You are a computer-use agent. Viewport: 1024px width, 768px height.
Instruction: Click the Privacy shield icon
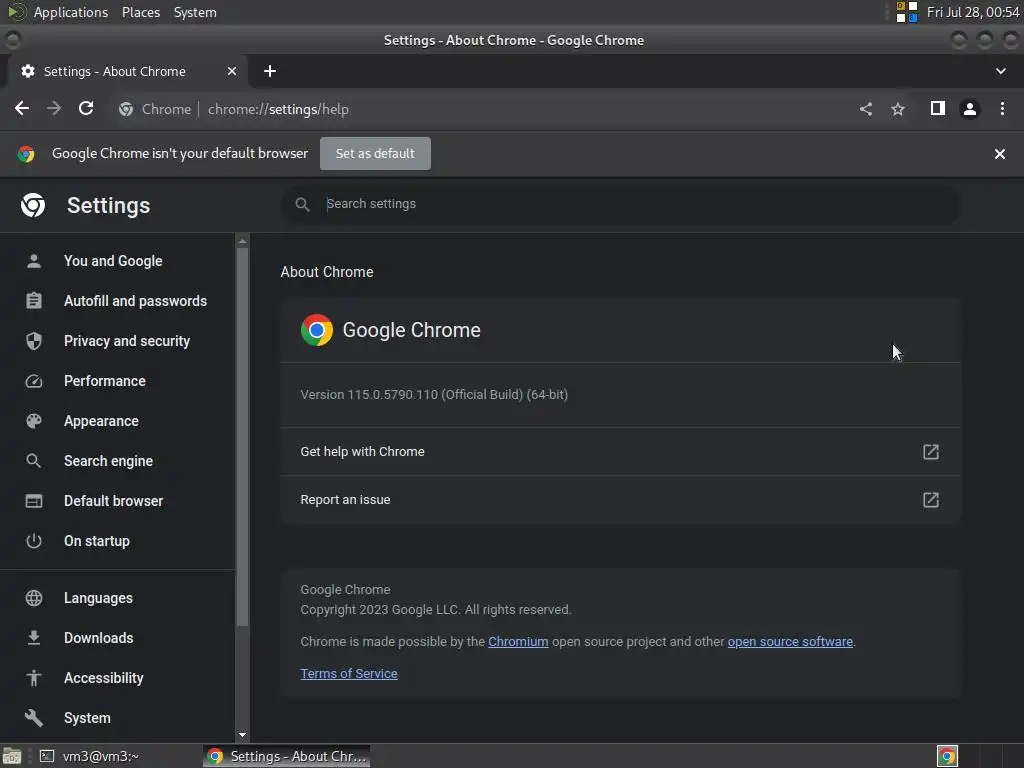pos(34,341)
